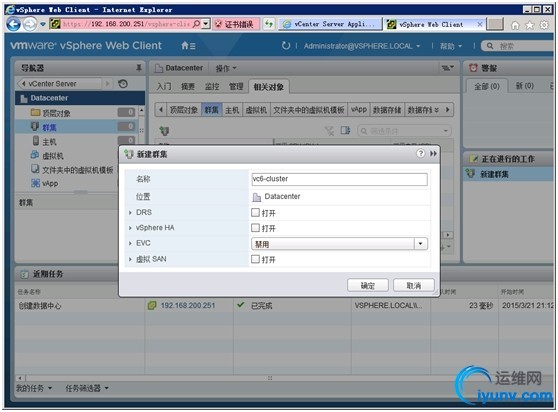Expand the Virtual SAN settings row
The height and width of the screenshot is (412, 558).
click(130, 259)
